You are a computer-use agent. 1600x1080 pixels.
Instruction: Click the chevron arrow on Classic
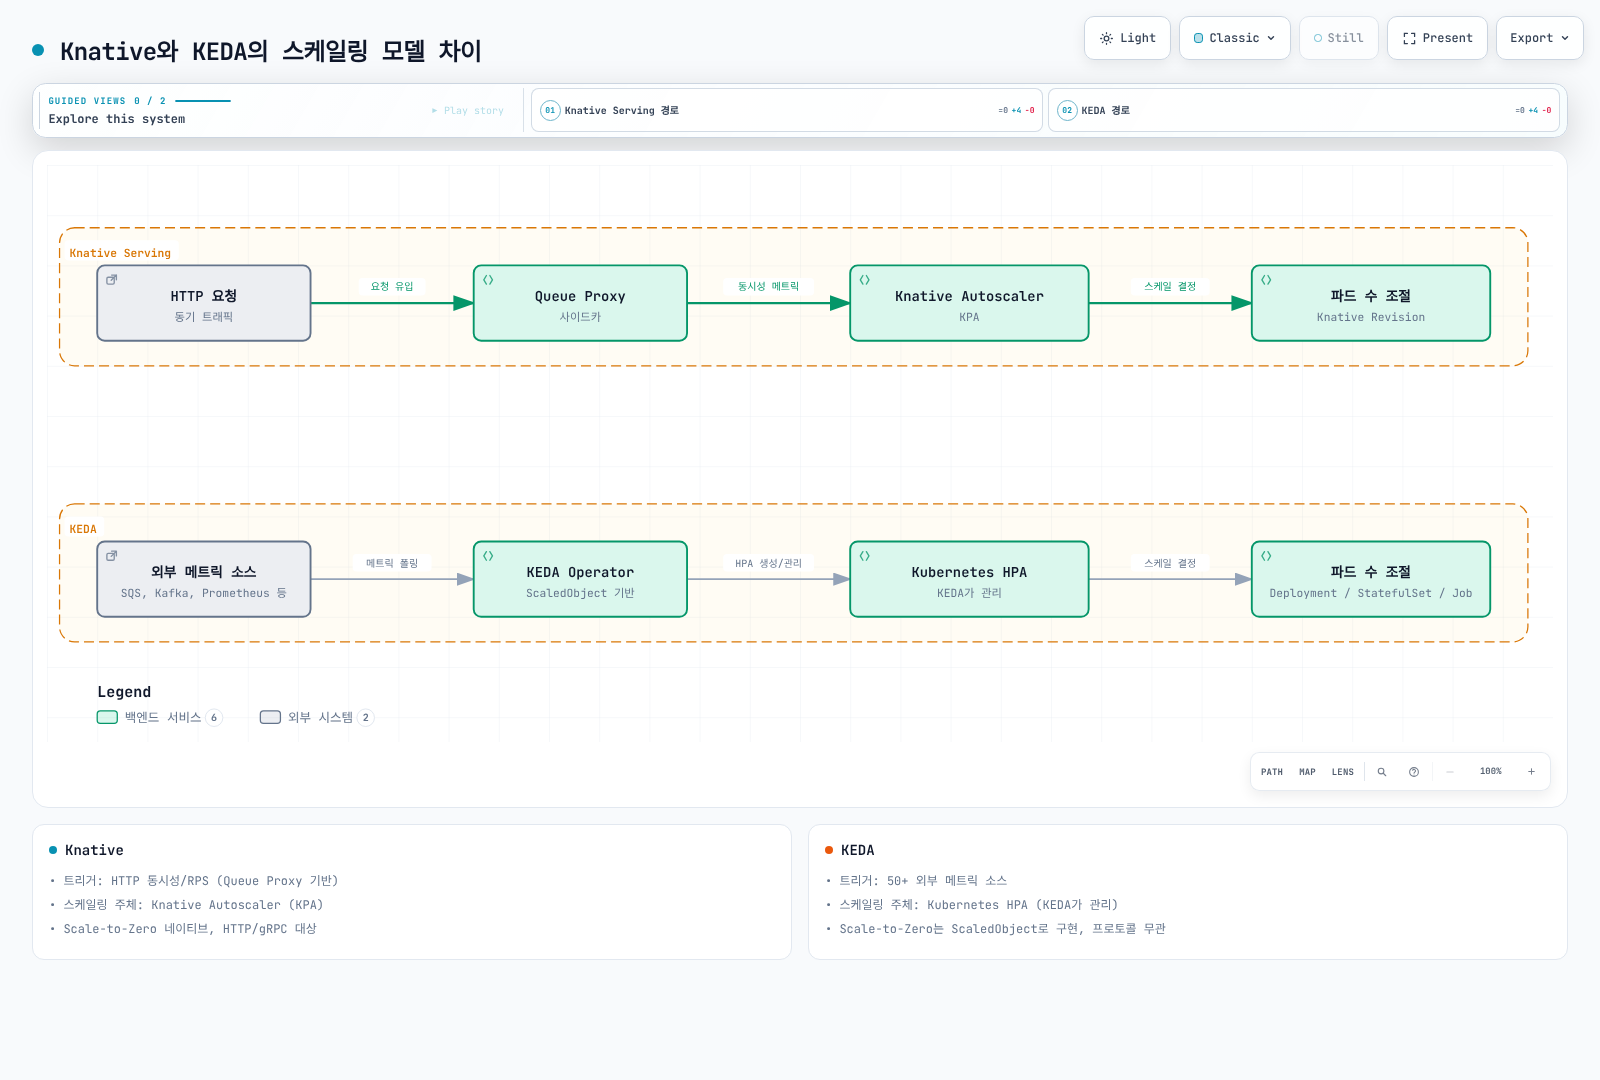tap(1271, 38)
